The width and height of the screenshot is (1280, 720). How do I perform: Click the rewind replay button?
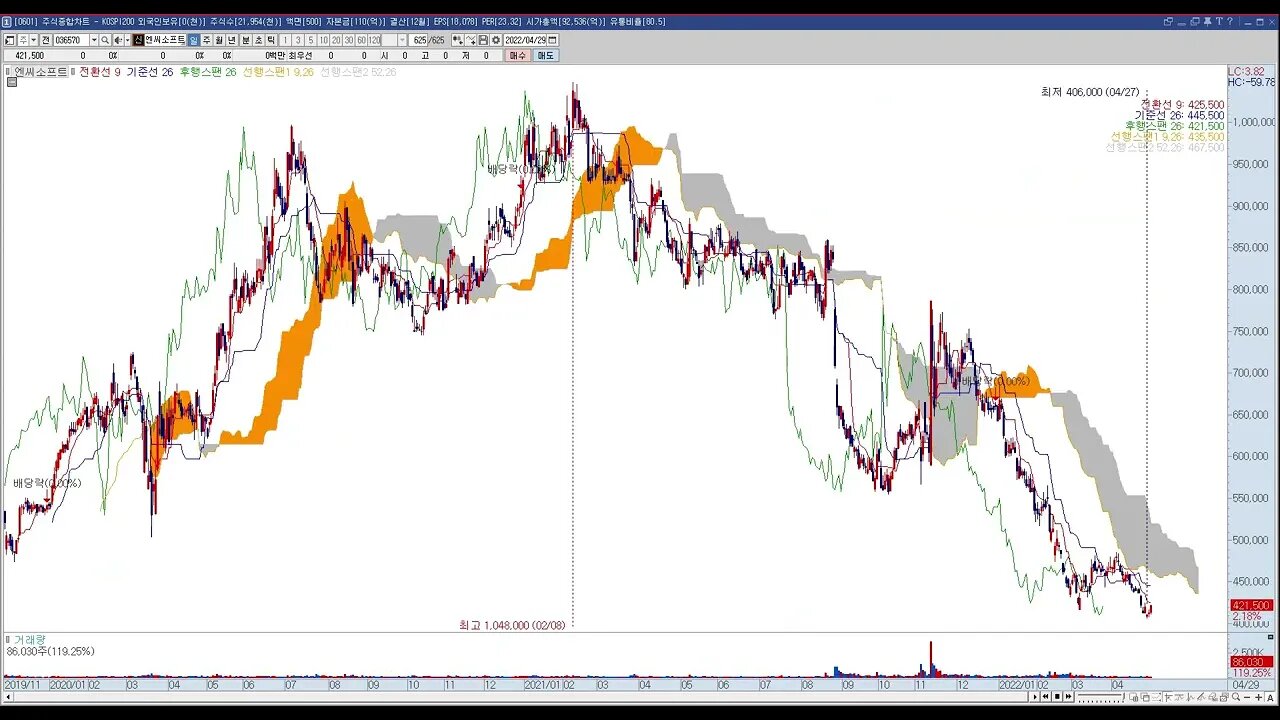(x=1046, y=697)
